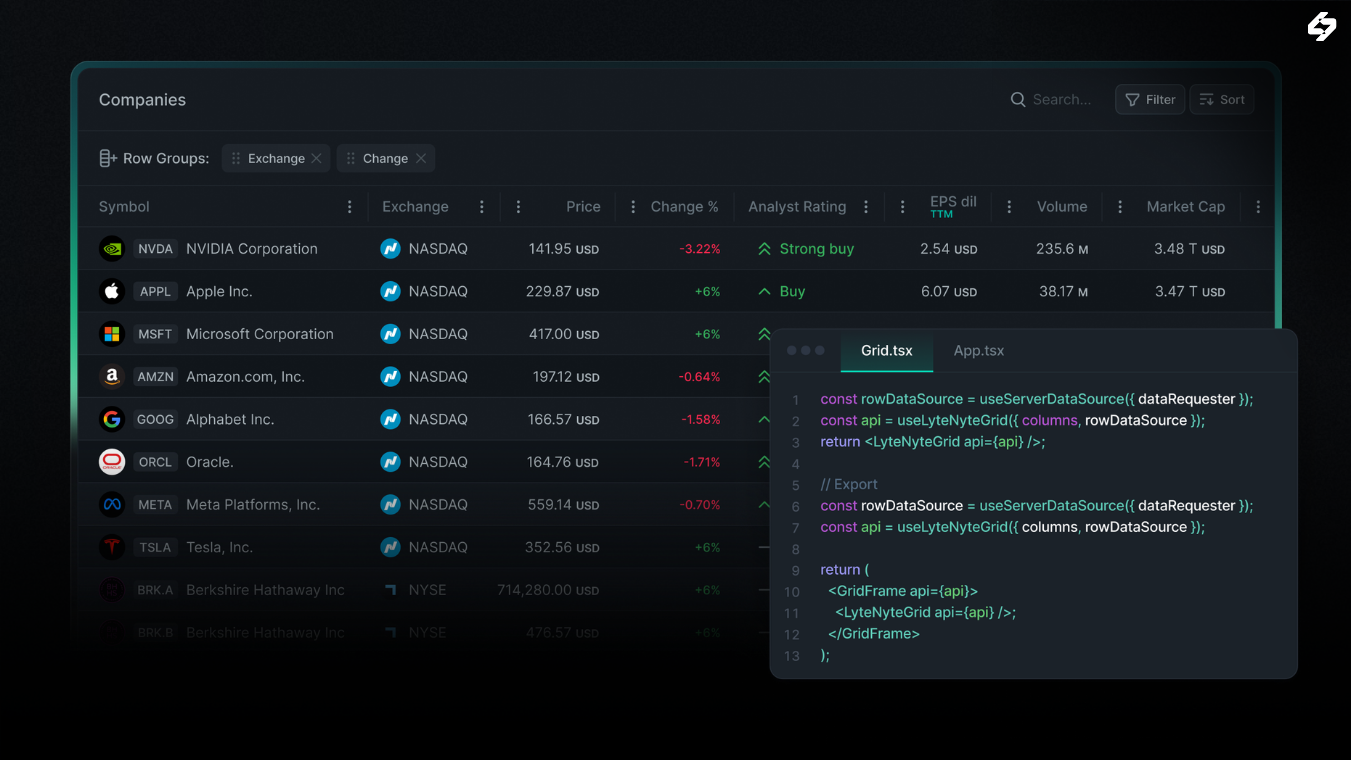Click the -3.22% change value

click(x=699, y=249)
